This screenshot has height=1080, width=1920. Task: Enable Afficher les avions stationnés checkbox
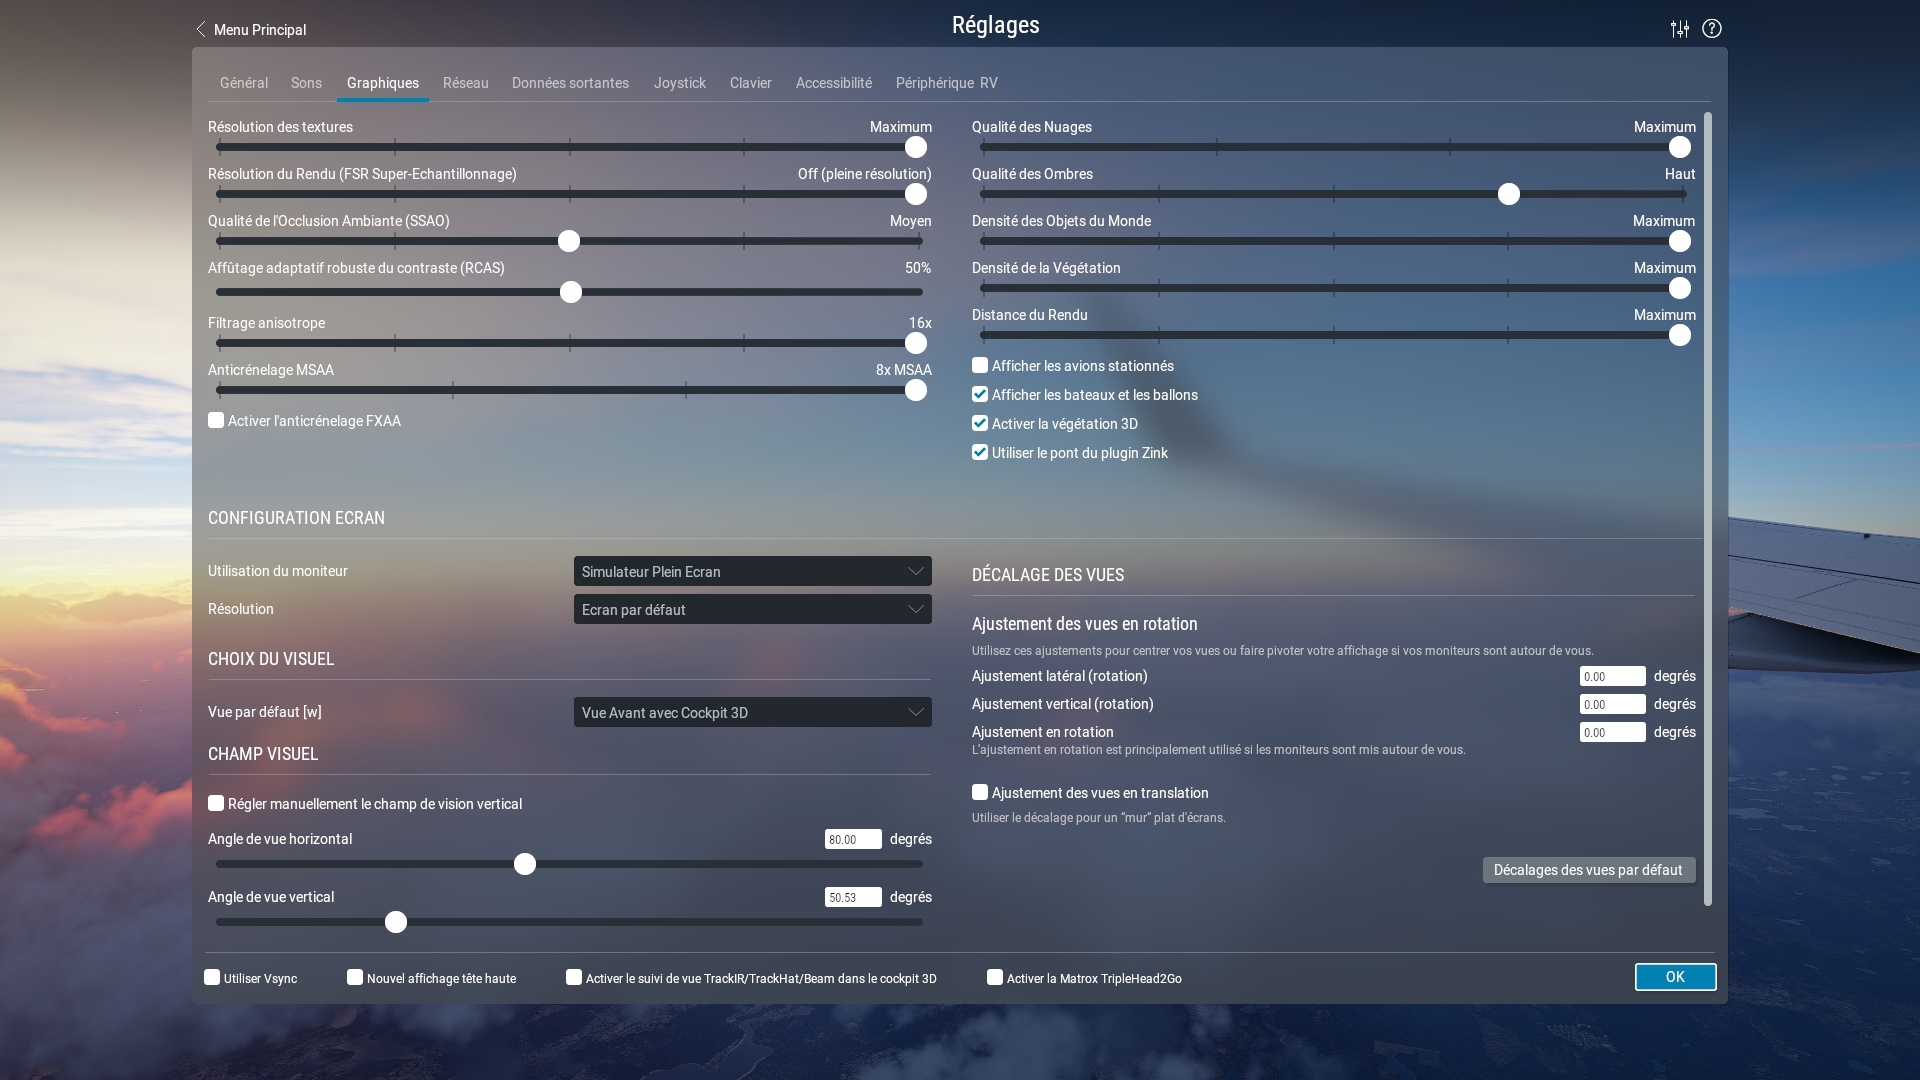pos(980,366)
